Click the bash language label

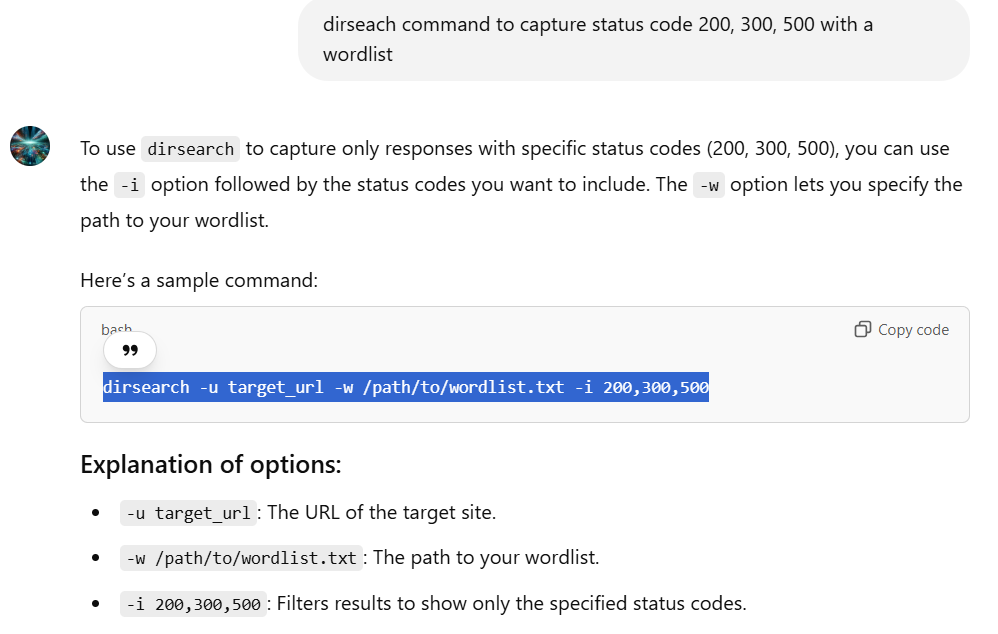tap(116, 328)
